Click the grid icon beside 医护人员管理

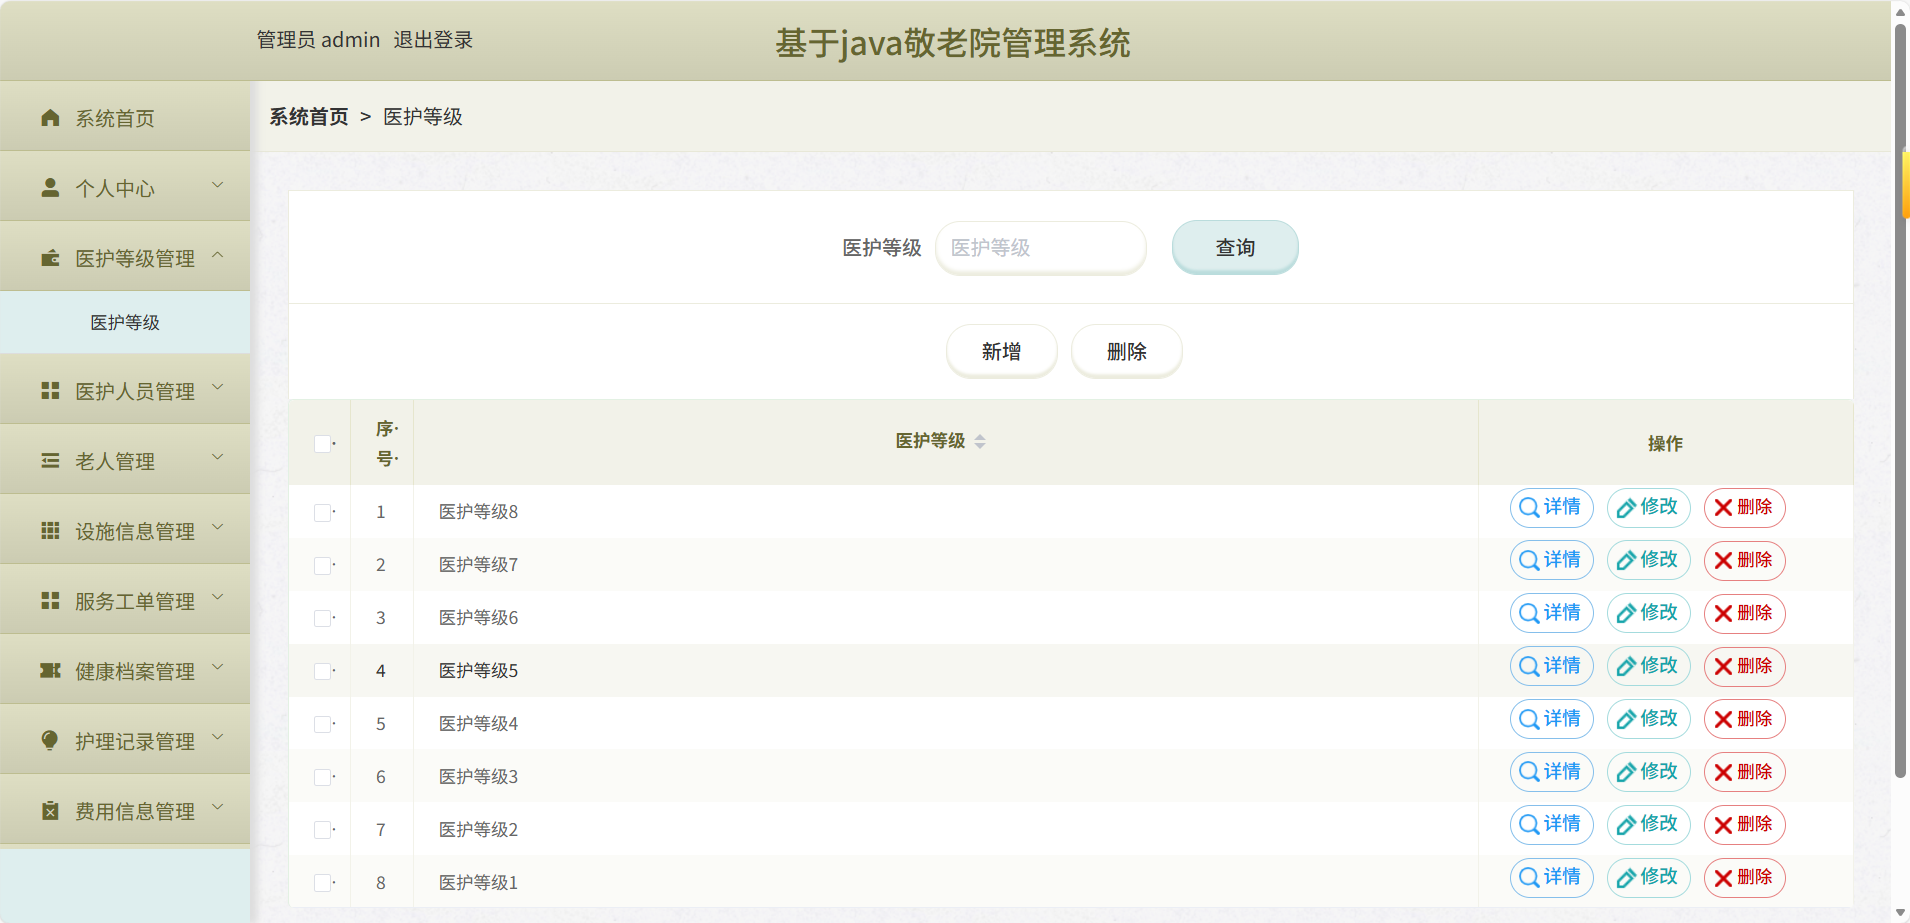[50, 391]
